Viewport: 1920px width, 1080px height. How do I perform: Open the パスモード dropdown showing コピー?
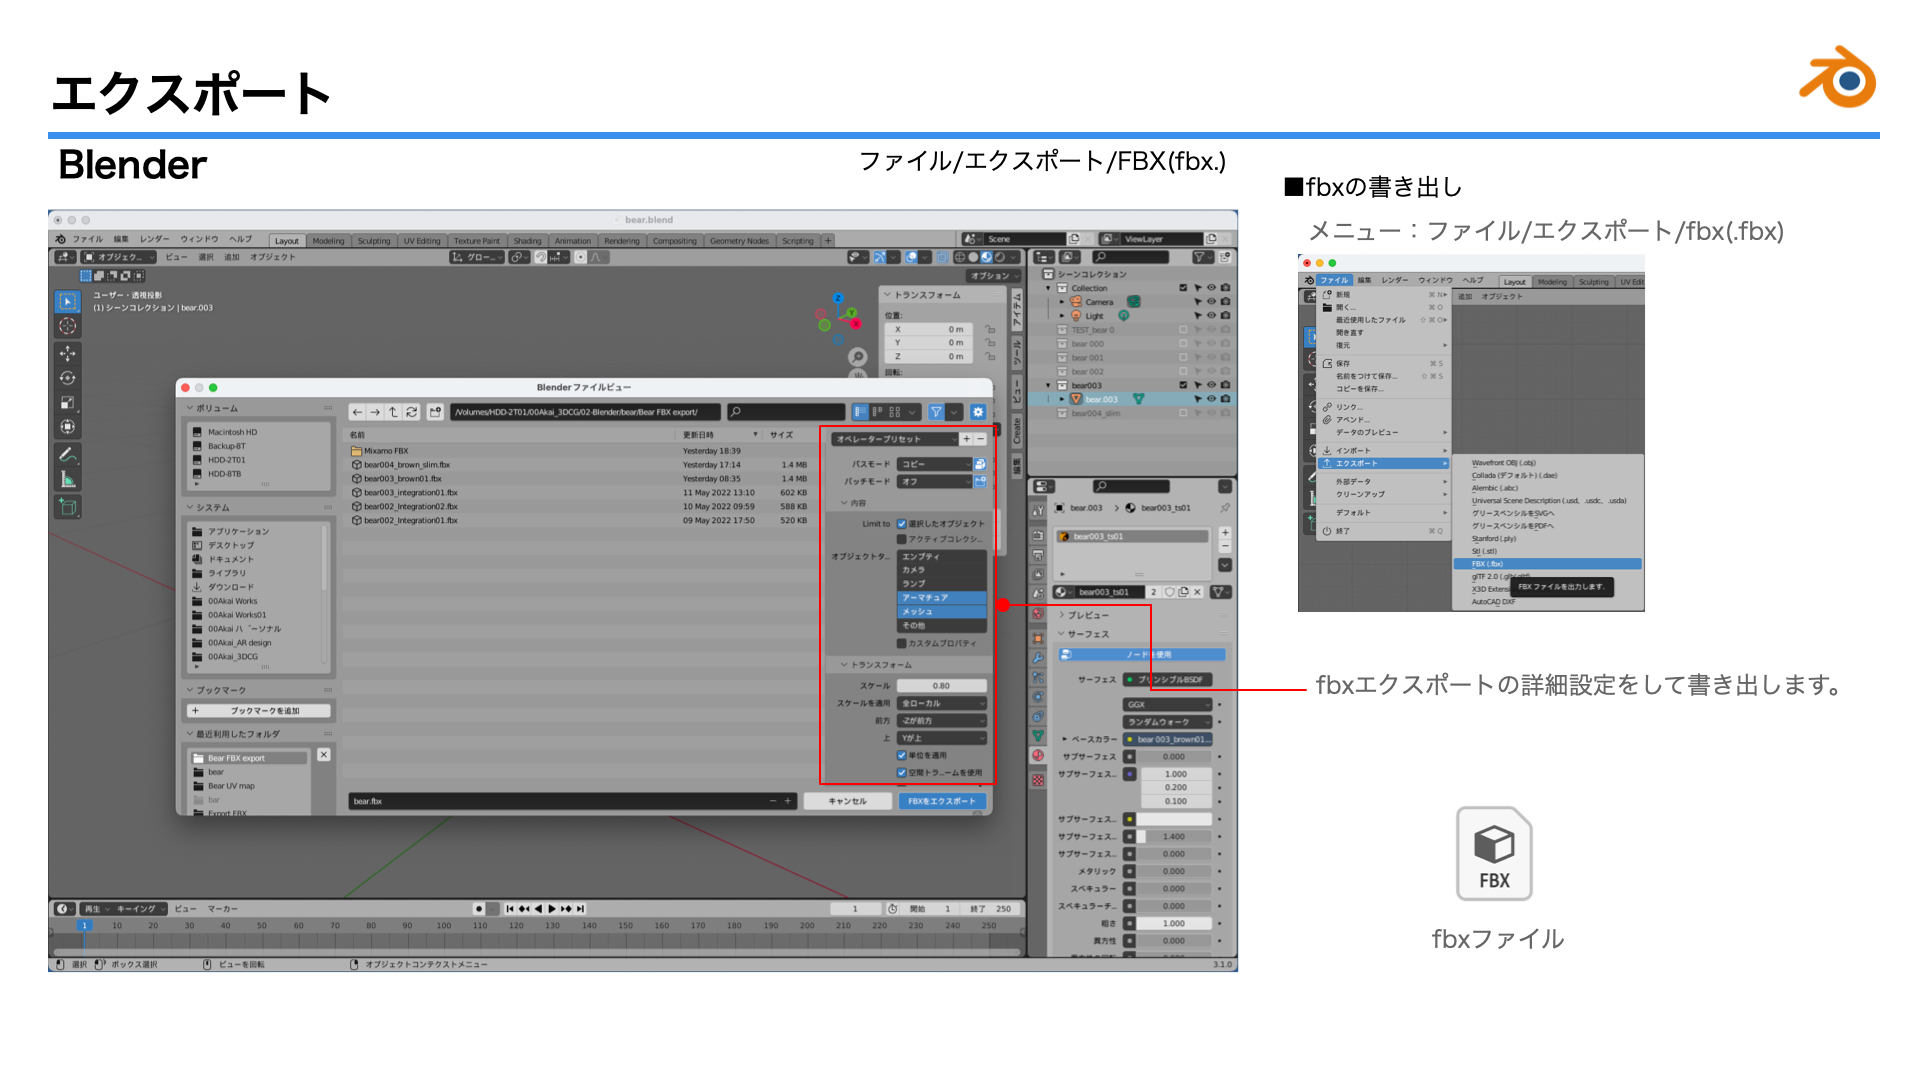[x=935, y=464]
